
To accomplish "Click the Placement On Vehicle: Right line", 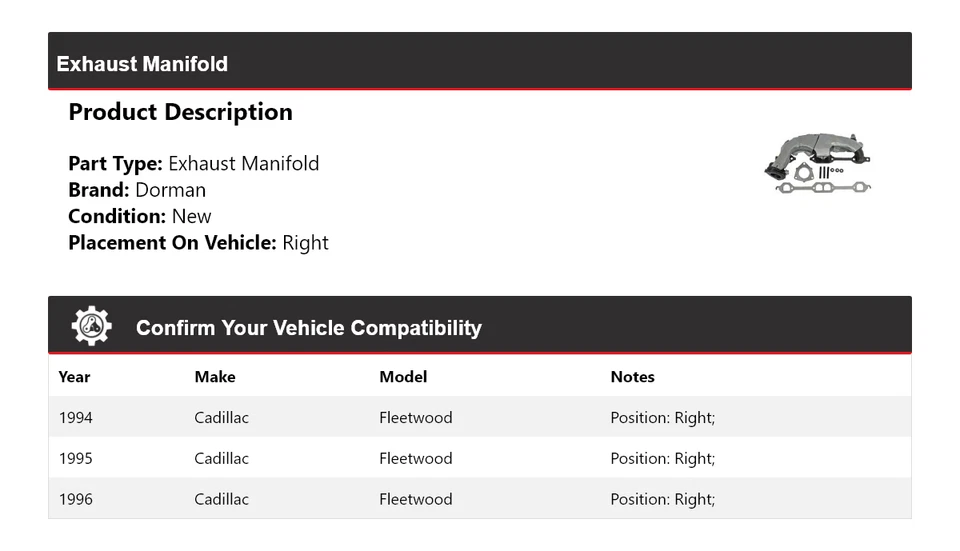I will (x=198, y=242).
